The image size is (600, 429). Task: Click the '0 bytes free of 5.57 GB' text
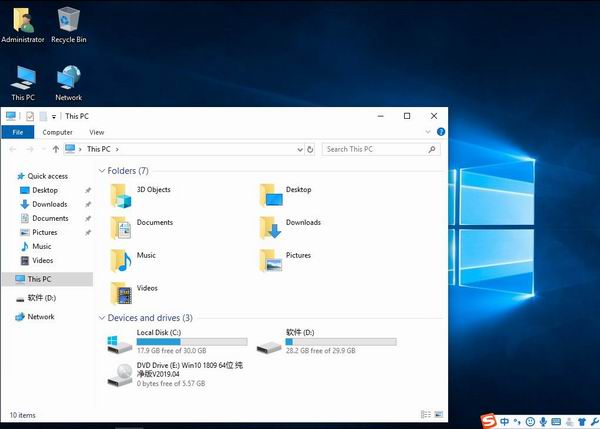(x=171, y=383)
